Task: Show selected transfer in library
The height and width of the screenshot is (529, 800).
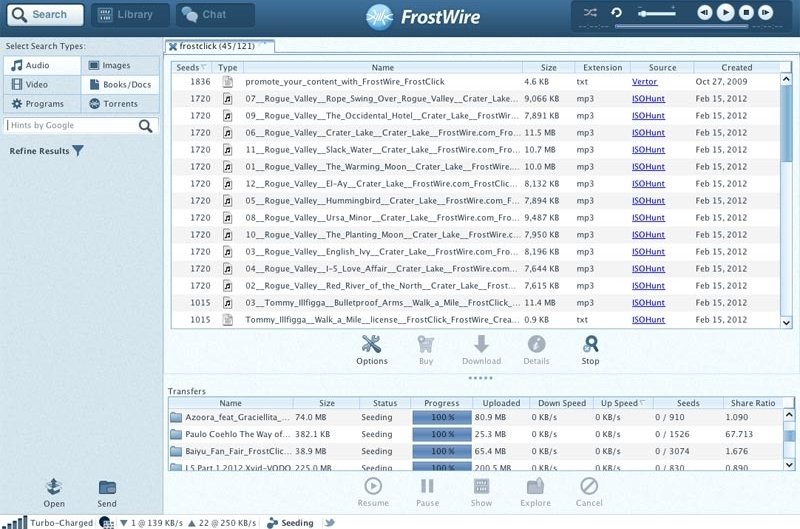Action: tap(481, 492)
